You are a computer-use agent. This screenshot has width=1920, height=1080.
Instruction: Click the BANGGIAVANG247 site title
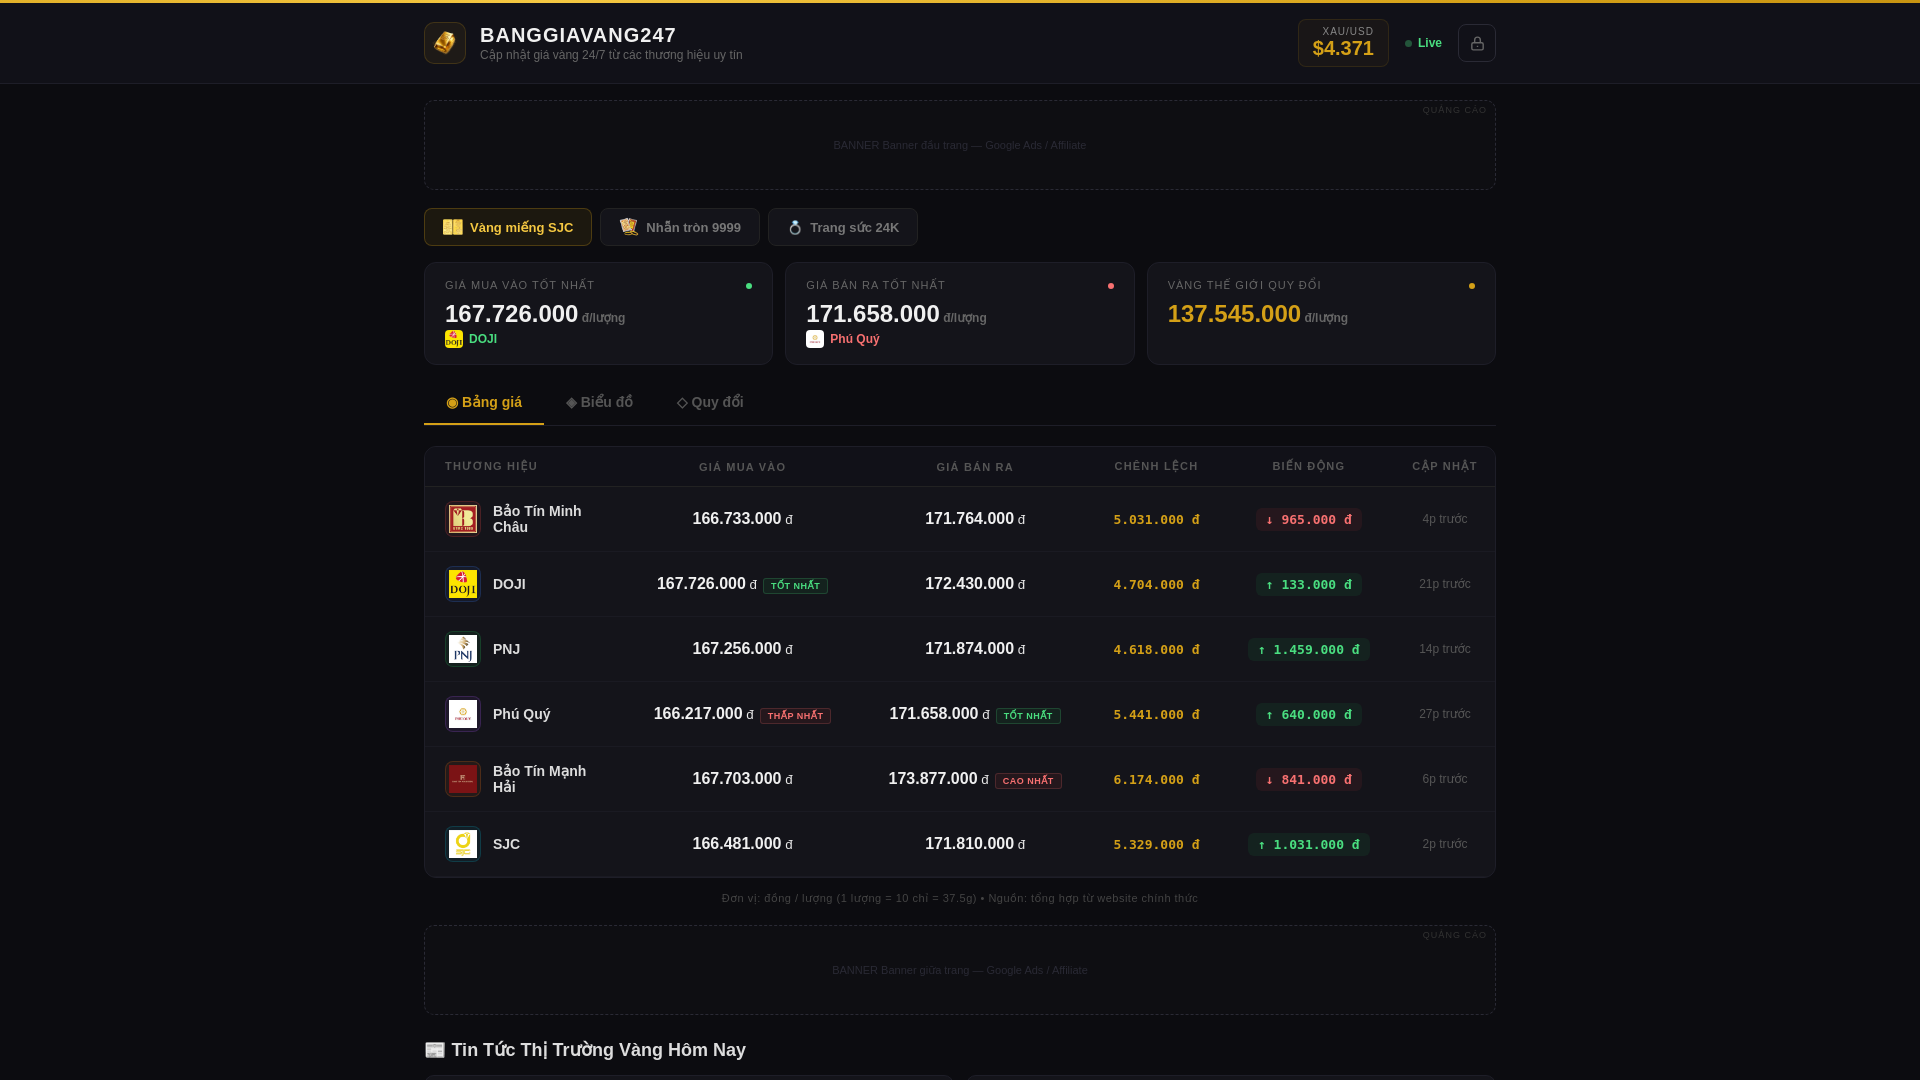(x=578, y=35)
